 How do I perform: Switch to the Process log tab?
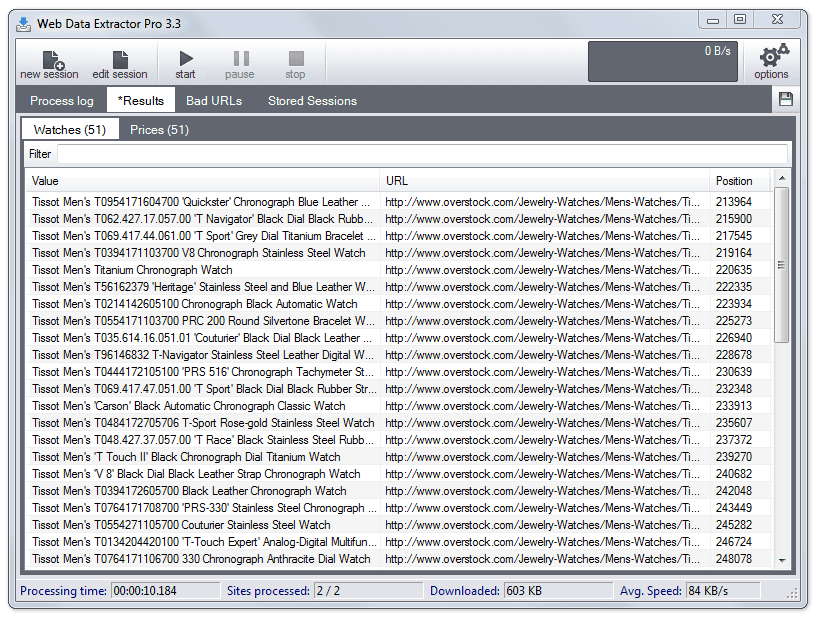[x=61, y=100]
